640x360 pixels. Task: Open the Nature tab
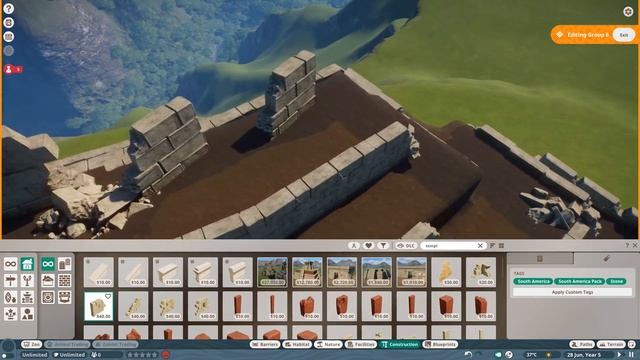[328, 344]
